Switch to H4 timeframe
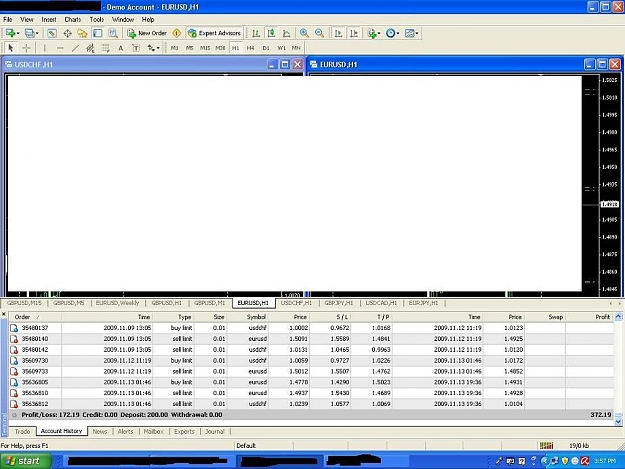Screen dimensions: 625x469 250,48
